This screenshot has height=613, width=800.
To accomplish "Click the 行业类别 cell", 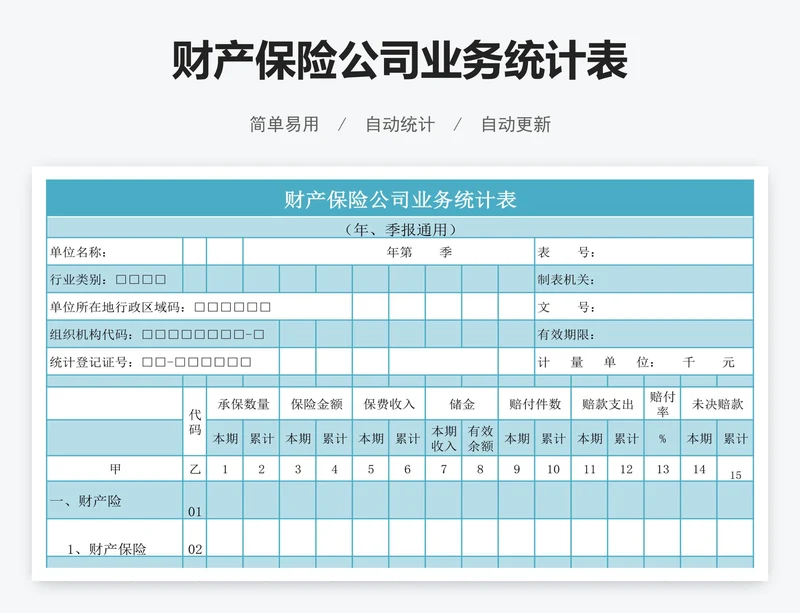I will tap(115, 279).
